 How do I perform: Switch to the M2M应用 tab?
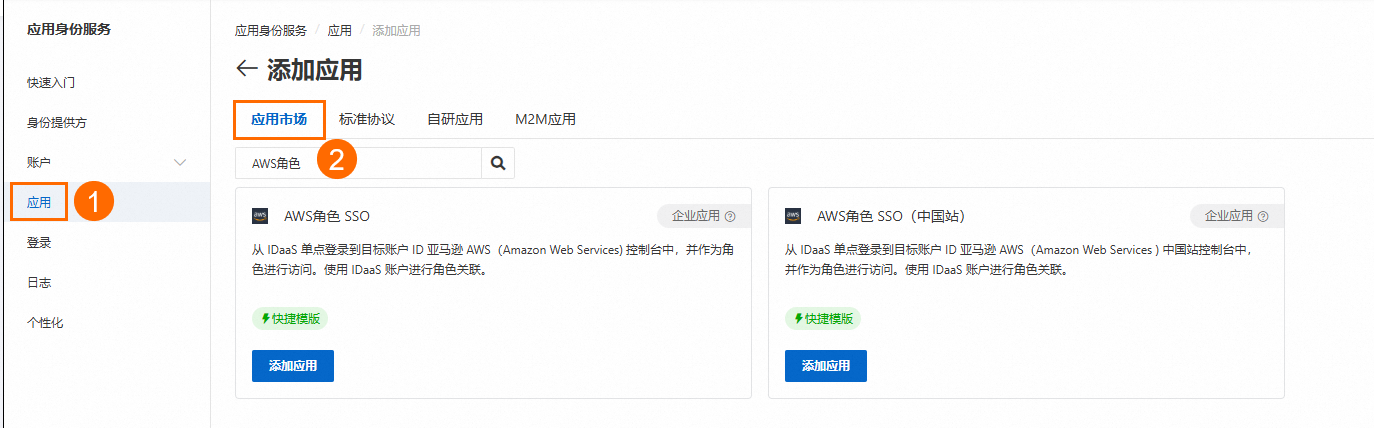pyautogui.click(x=545, y=119)
